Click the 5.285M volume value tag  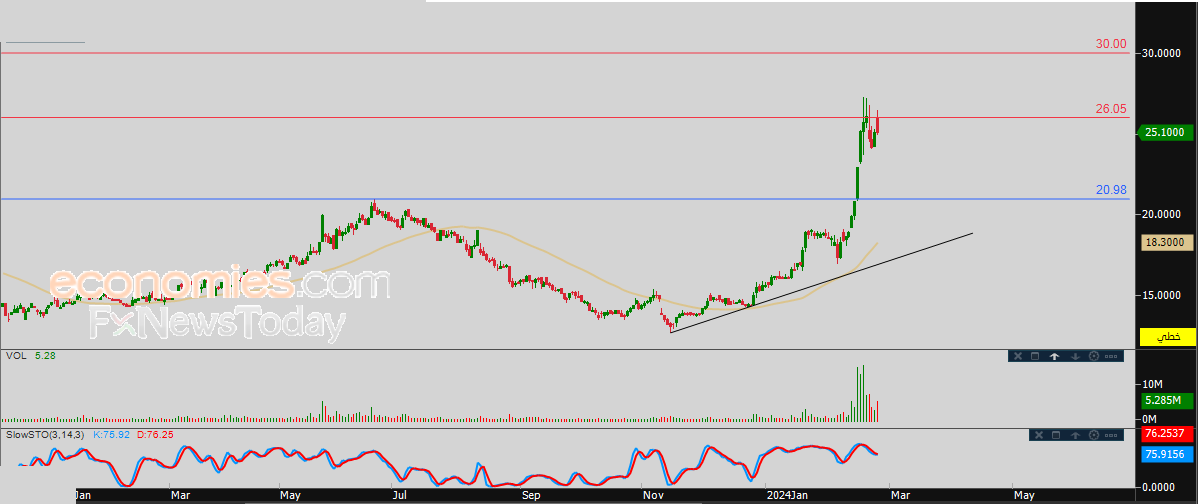pyautogui.click(x=1167, y=400)
